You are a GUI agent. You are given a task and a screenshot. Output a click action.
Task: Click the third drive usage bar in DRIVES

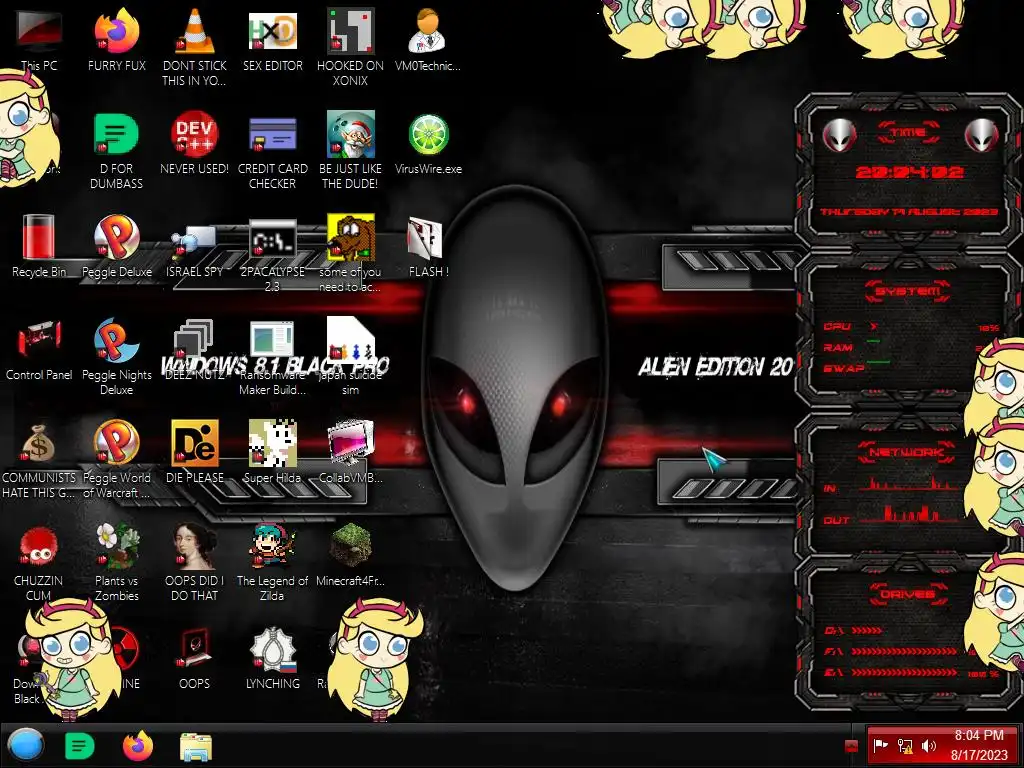904,672
